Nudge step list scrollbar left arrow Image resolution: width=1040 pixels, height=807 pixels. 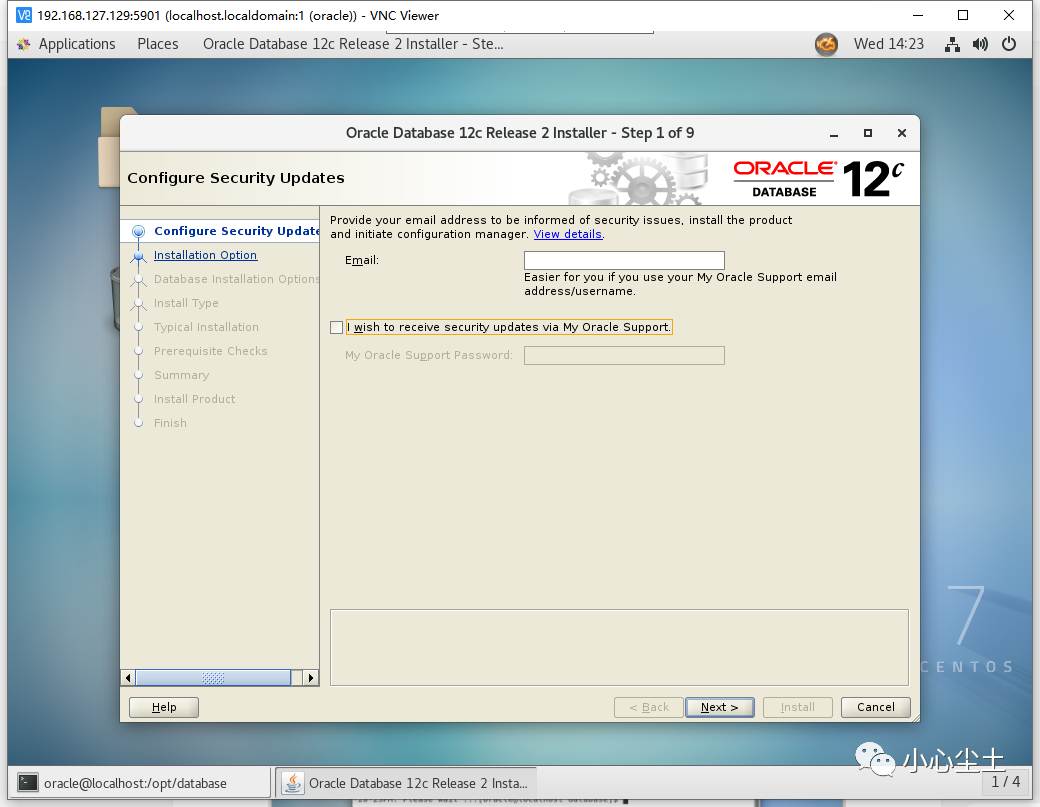click(128, 678)
